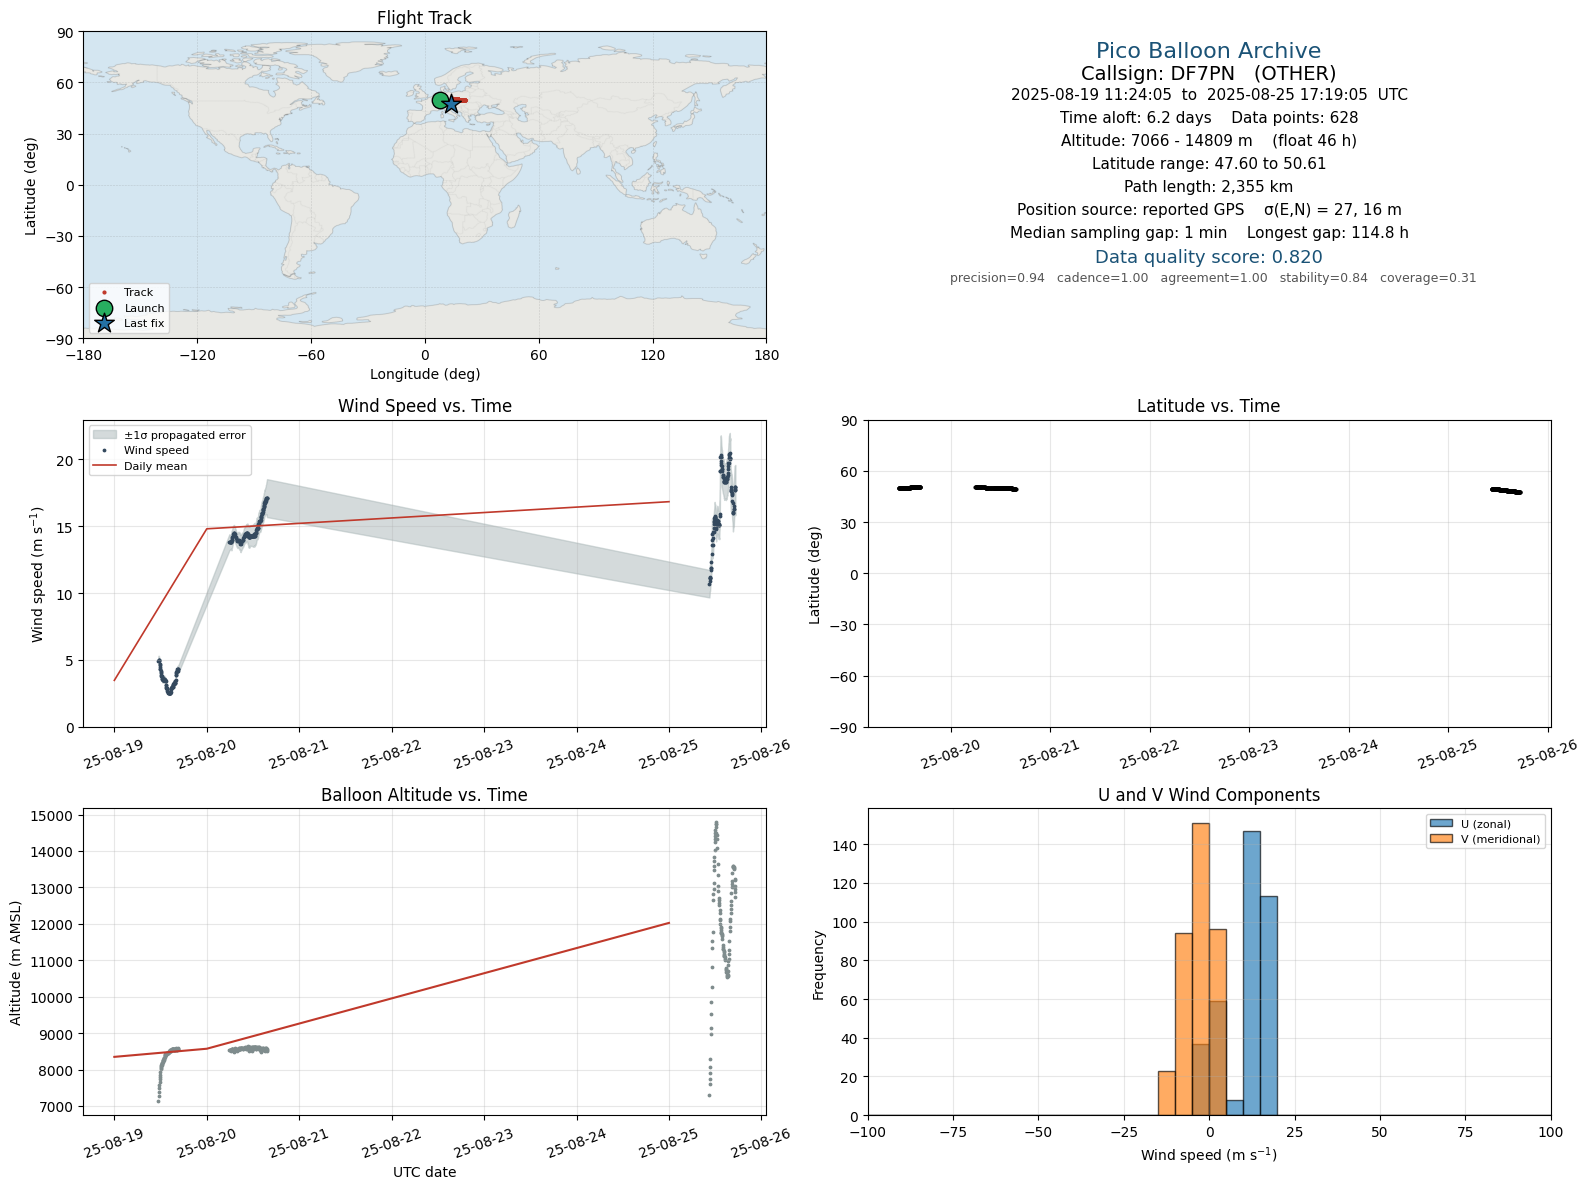Click the 'Time aloft: 6.2 days' text
The width and height of the screenshot is (1589, 1189).
click(1135, 118)
